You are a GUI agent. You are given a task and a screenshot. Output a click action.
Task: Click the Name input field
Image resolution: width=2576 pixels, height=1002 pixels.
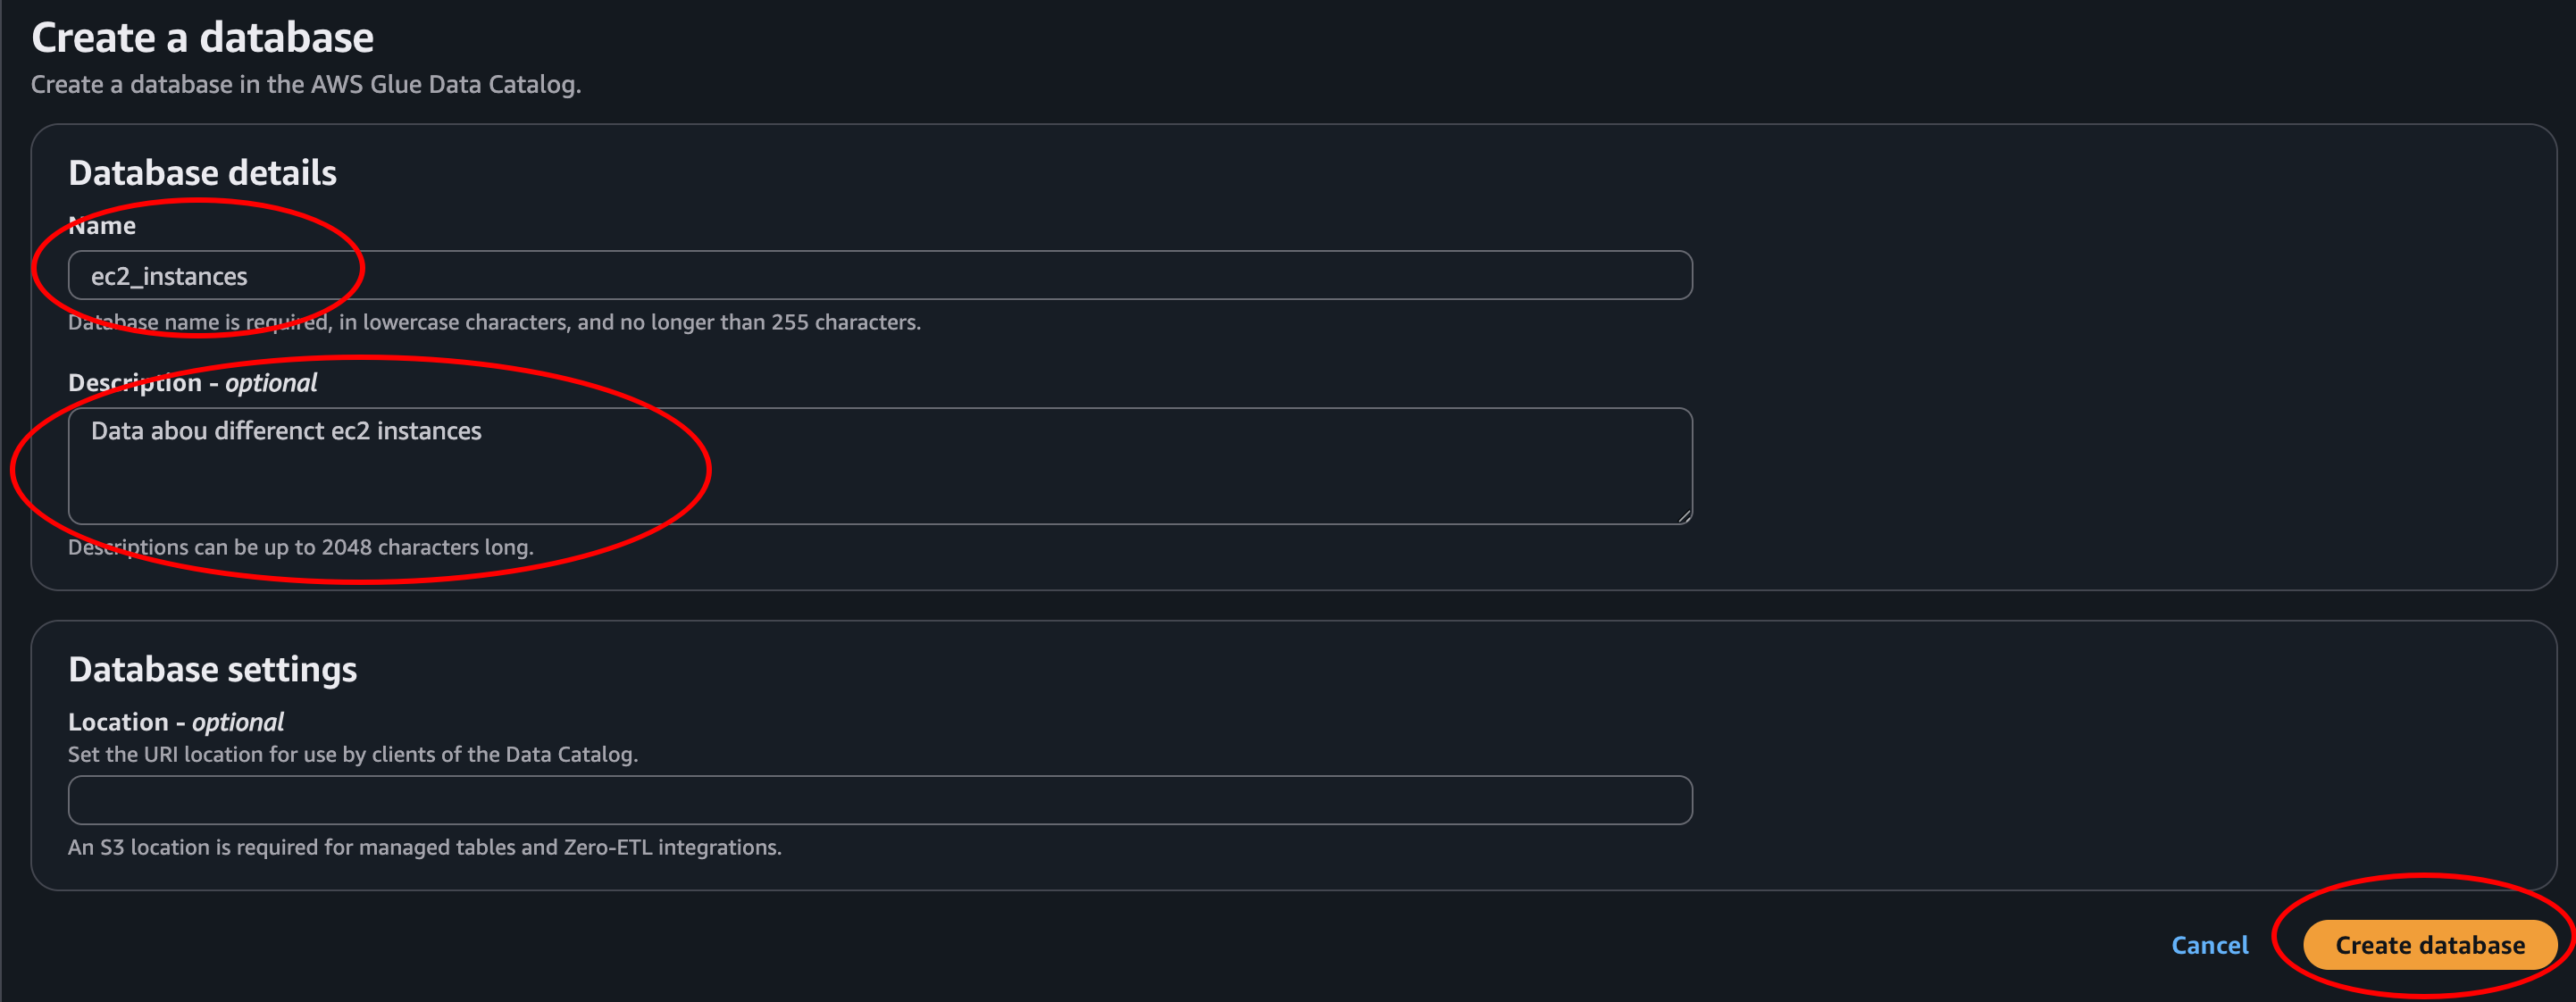point(880,275)
